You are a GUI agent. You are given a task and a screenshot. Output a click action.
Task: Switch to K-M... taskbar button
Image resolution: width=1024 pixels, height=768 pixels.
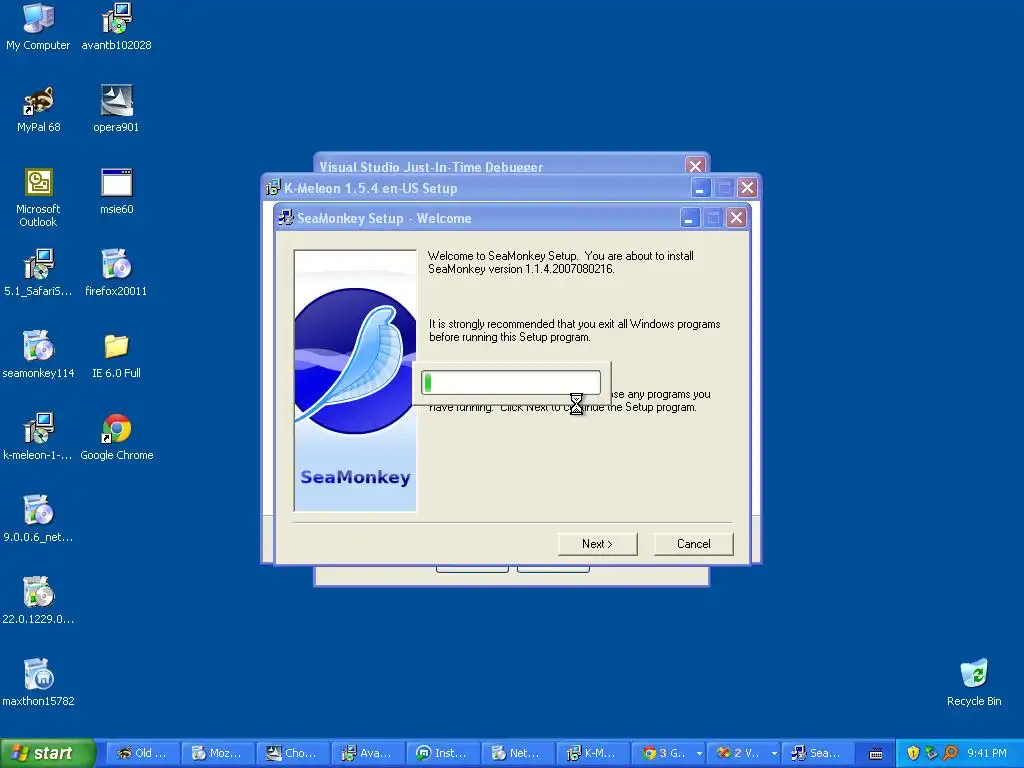click(592, 753)
